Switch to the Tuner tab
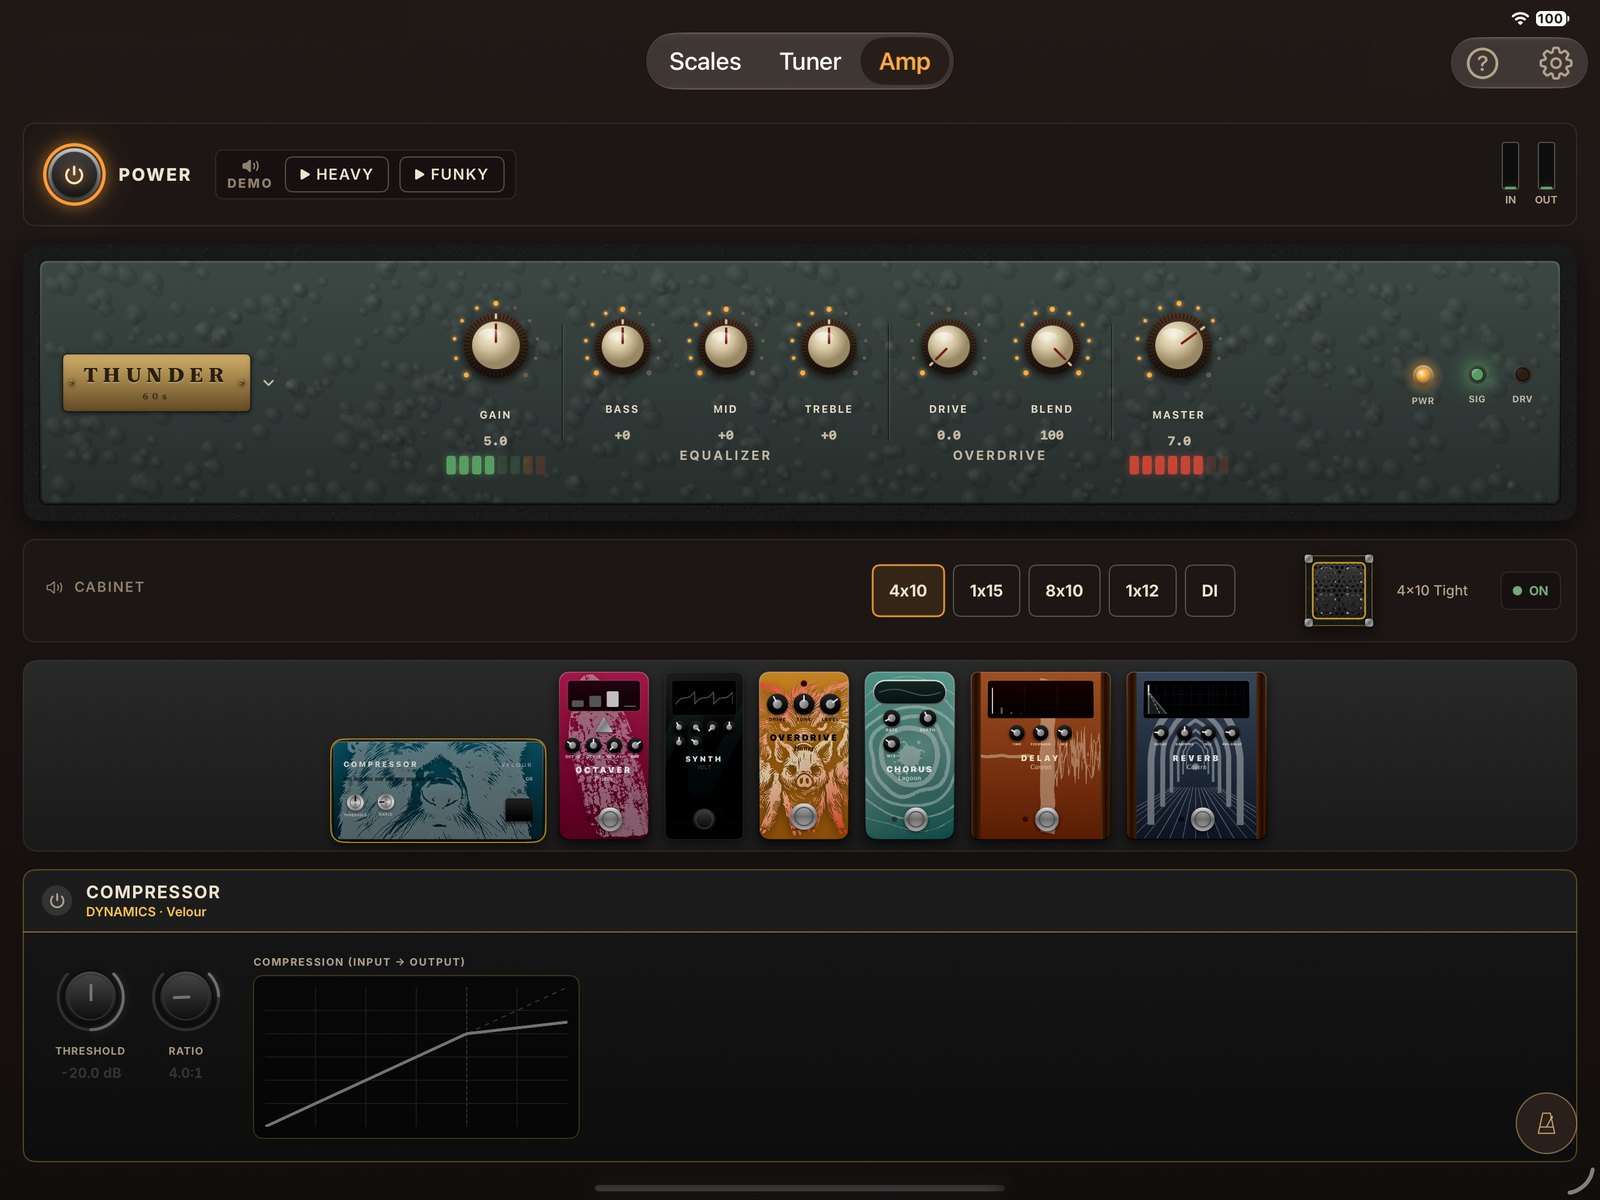 810,62
